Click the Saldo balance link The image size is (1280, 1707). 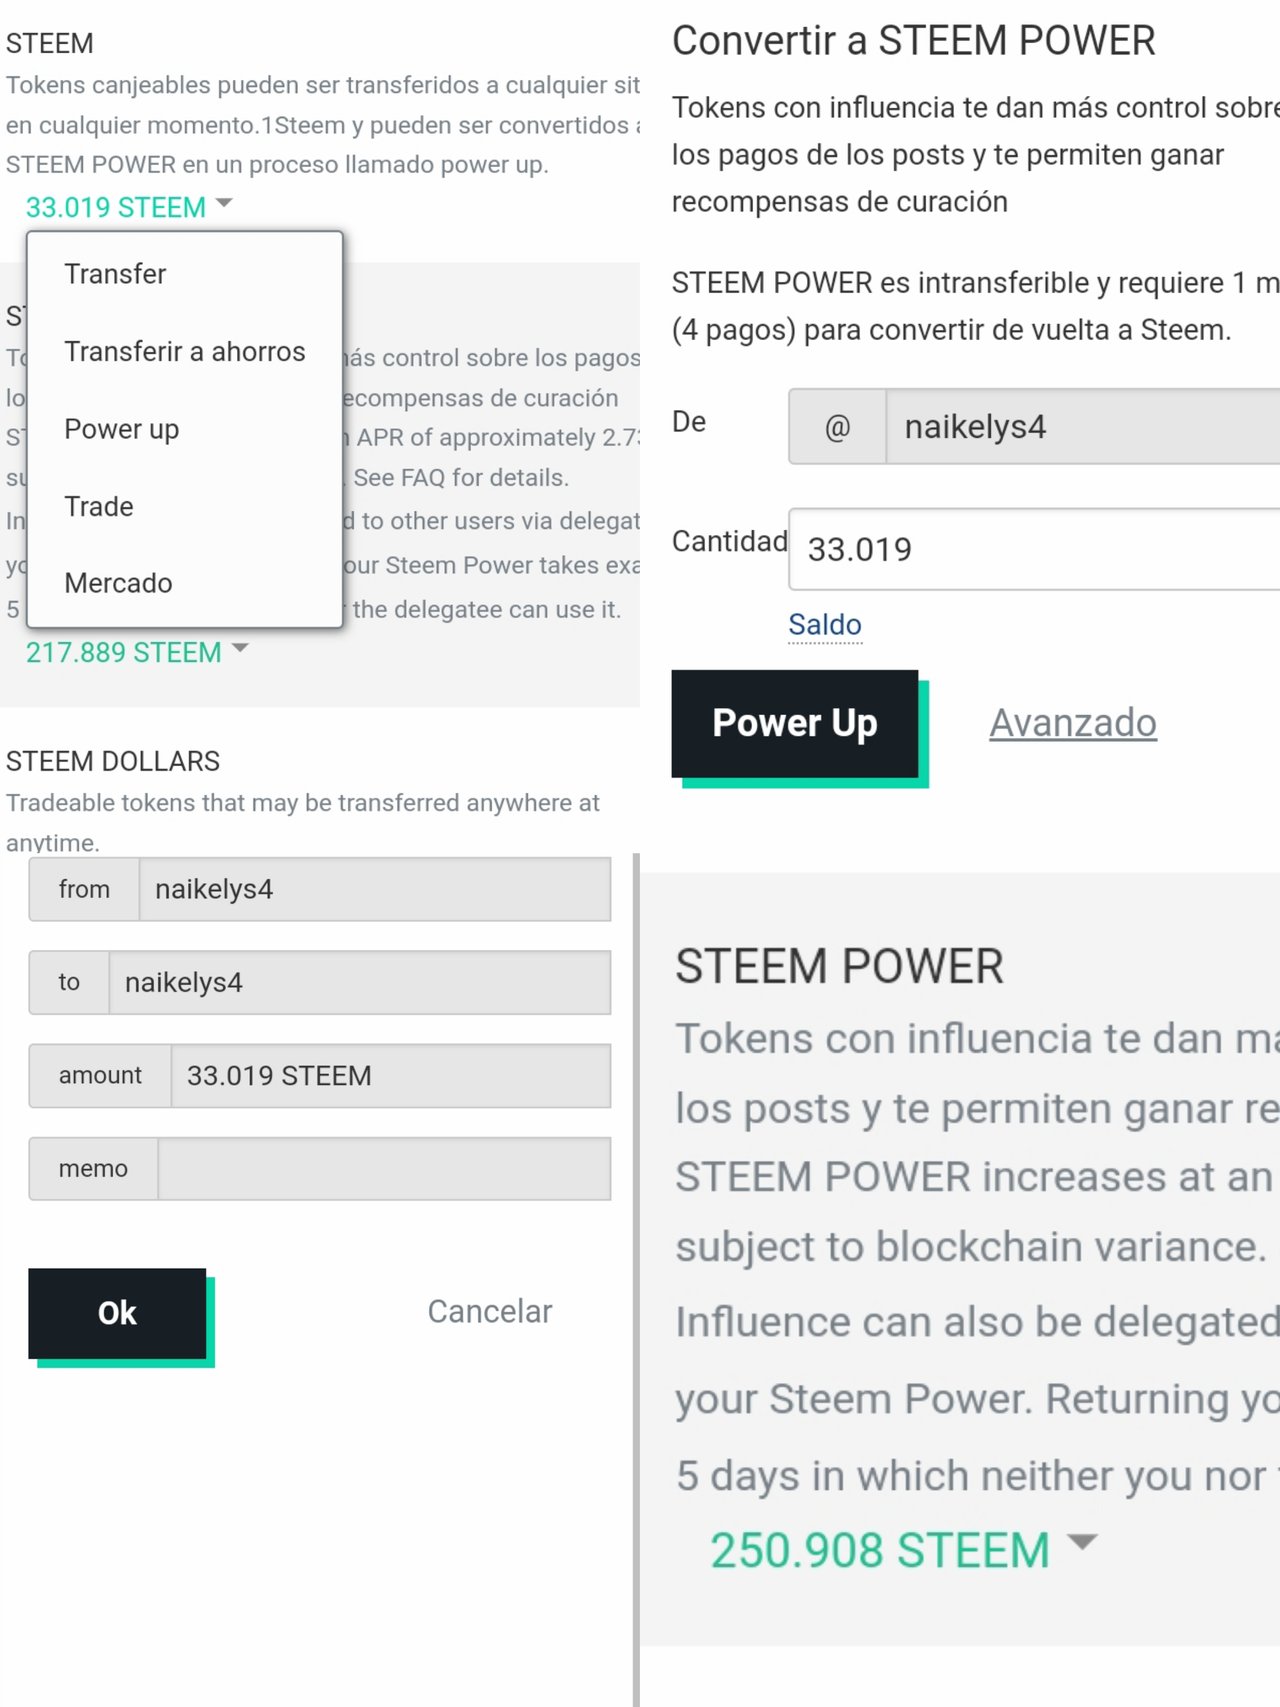point(825,624)
